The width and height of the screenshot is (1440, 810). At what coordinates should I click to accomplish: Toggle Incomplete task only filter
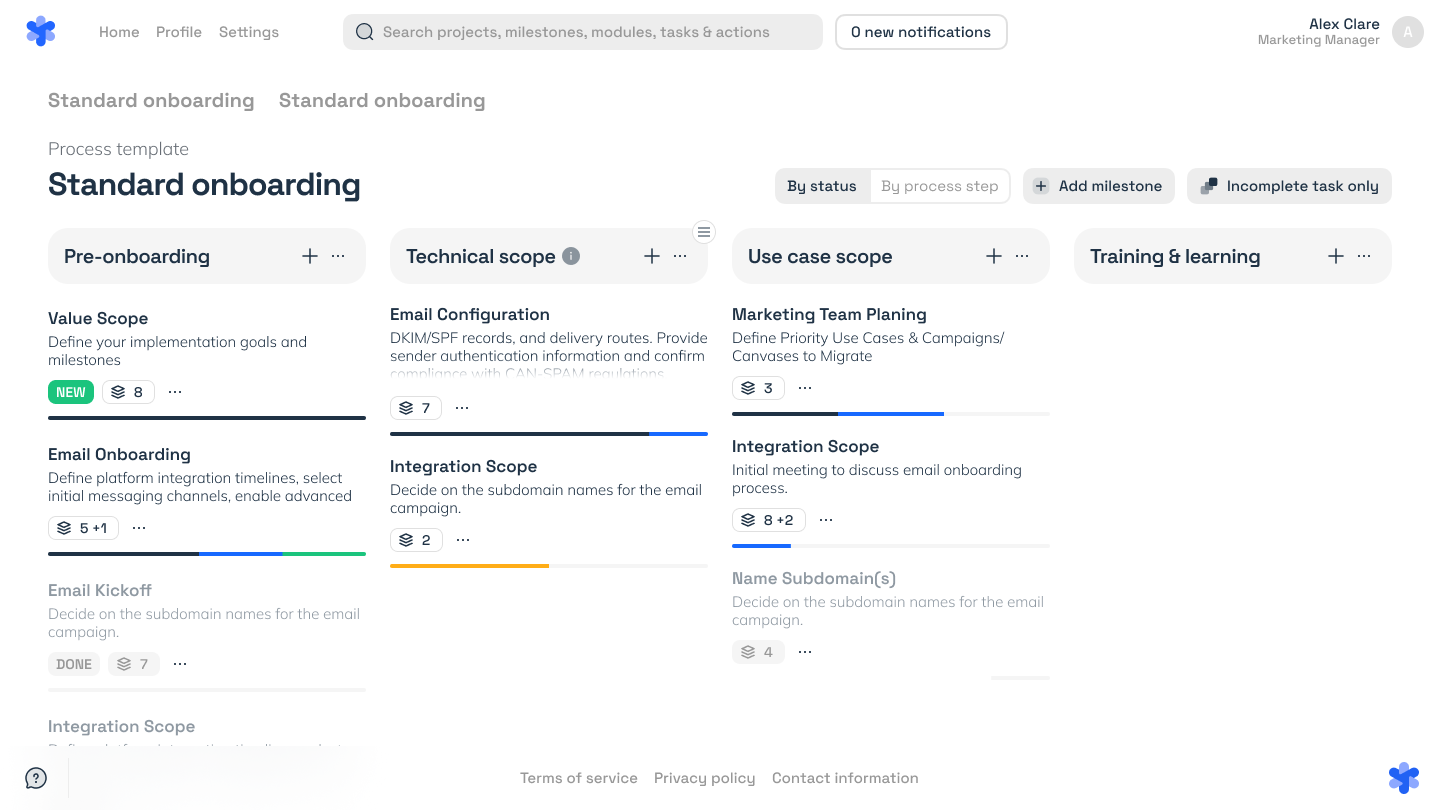(1289, 186)
